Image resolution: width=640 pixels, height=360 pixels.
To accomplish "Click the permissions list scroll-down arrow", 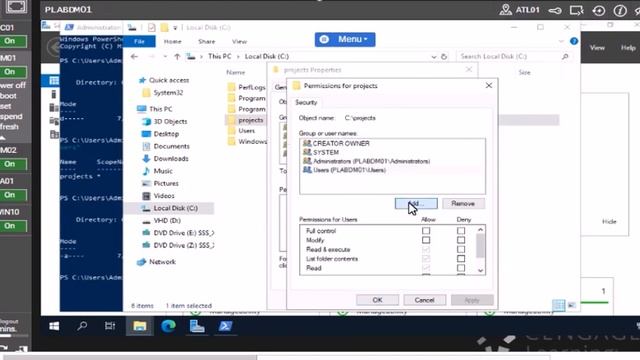I will 480,270.
